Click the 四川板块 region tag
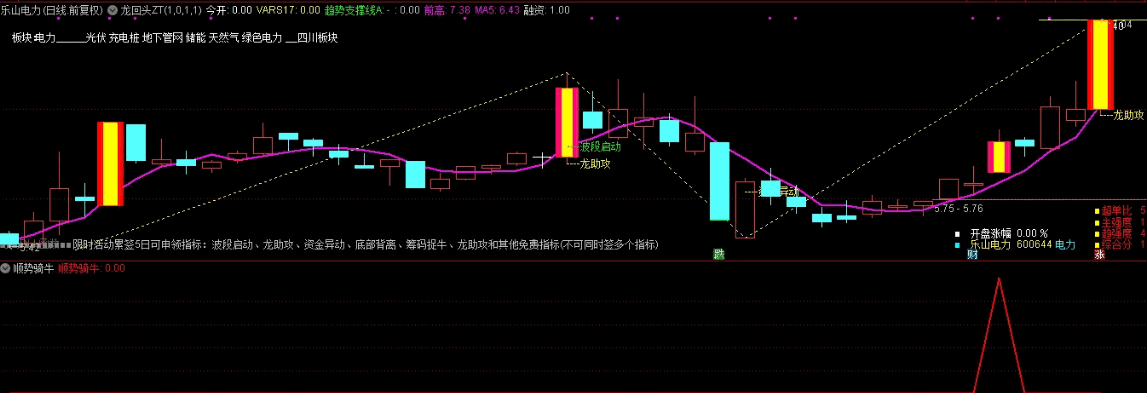The width and height of the screenshot is (1147, 393). 317,38
